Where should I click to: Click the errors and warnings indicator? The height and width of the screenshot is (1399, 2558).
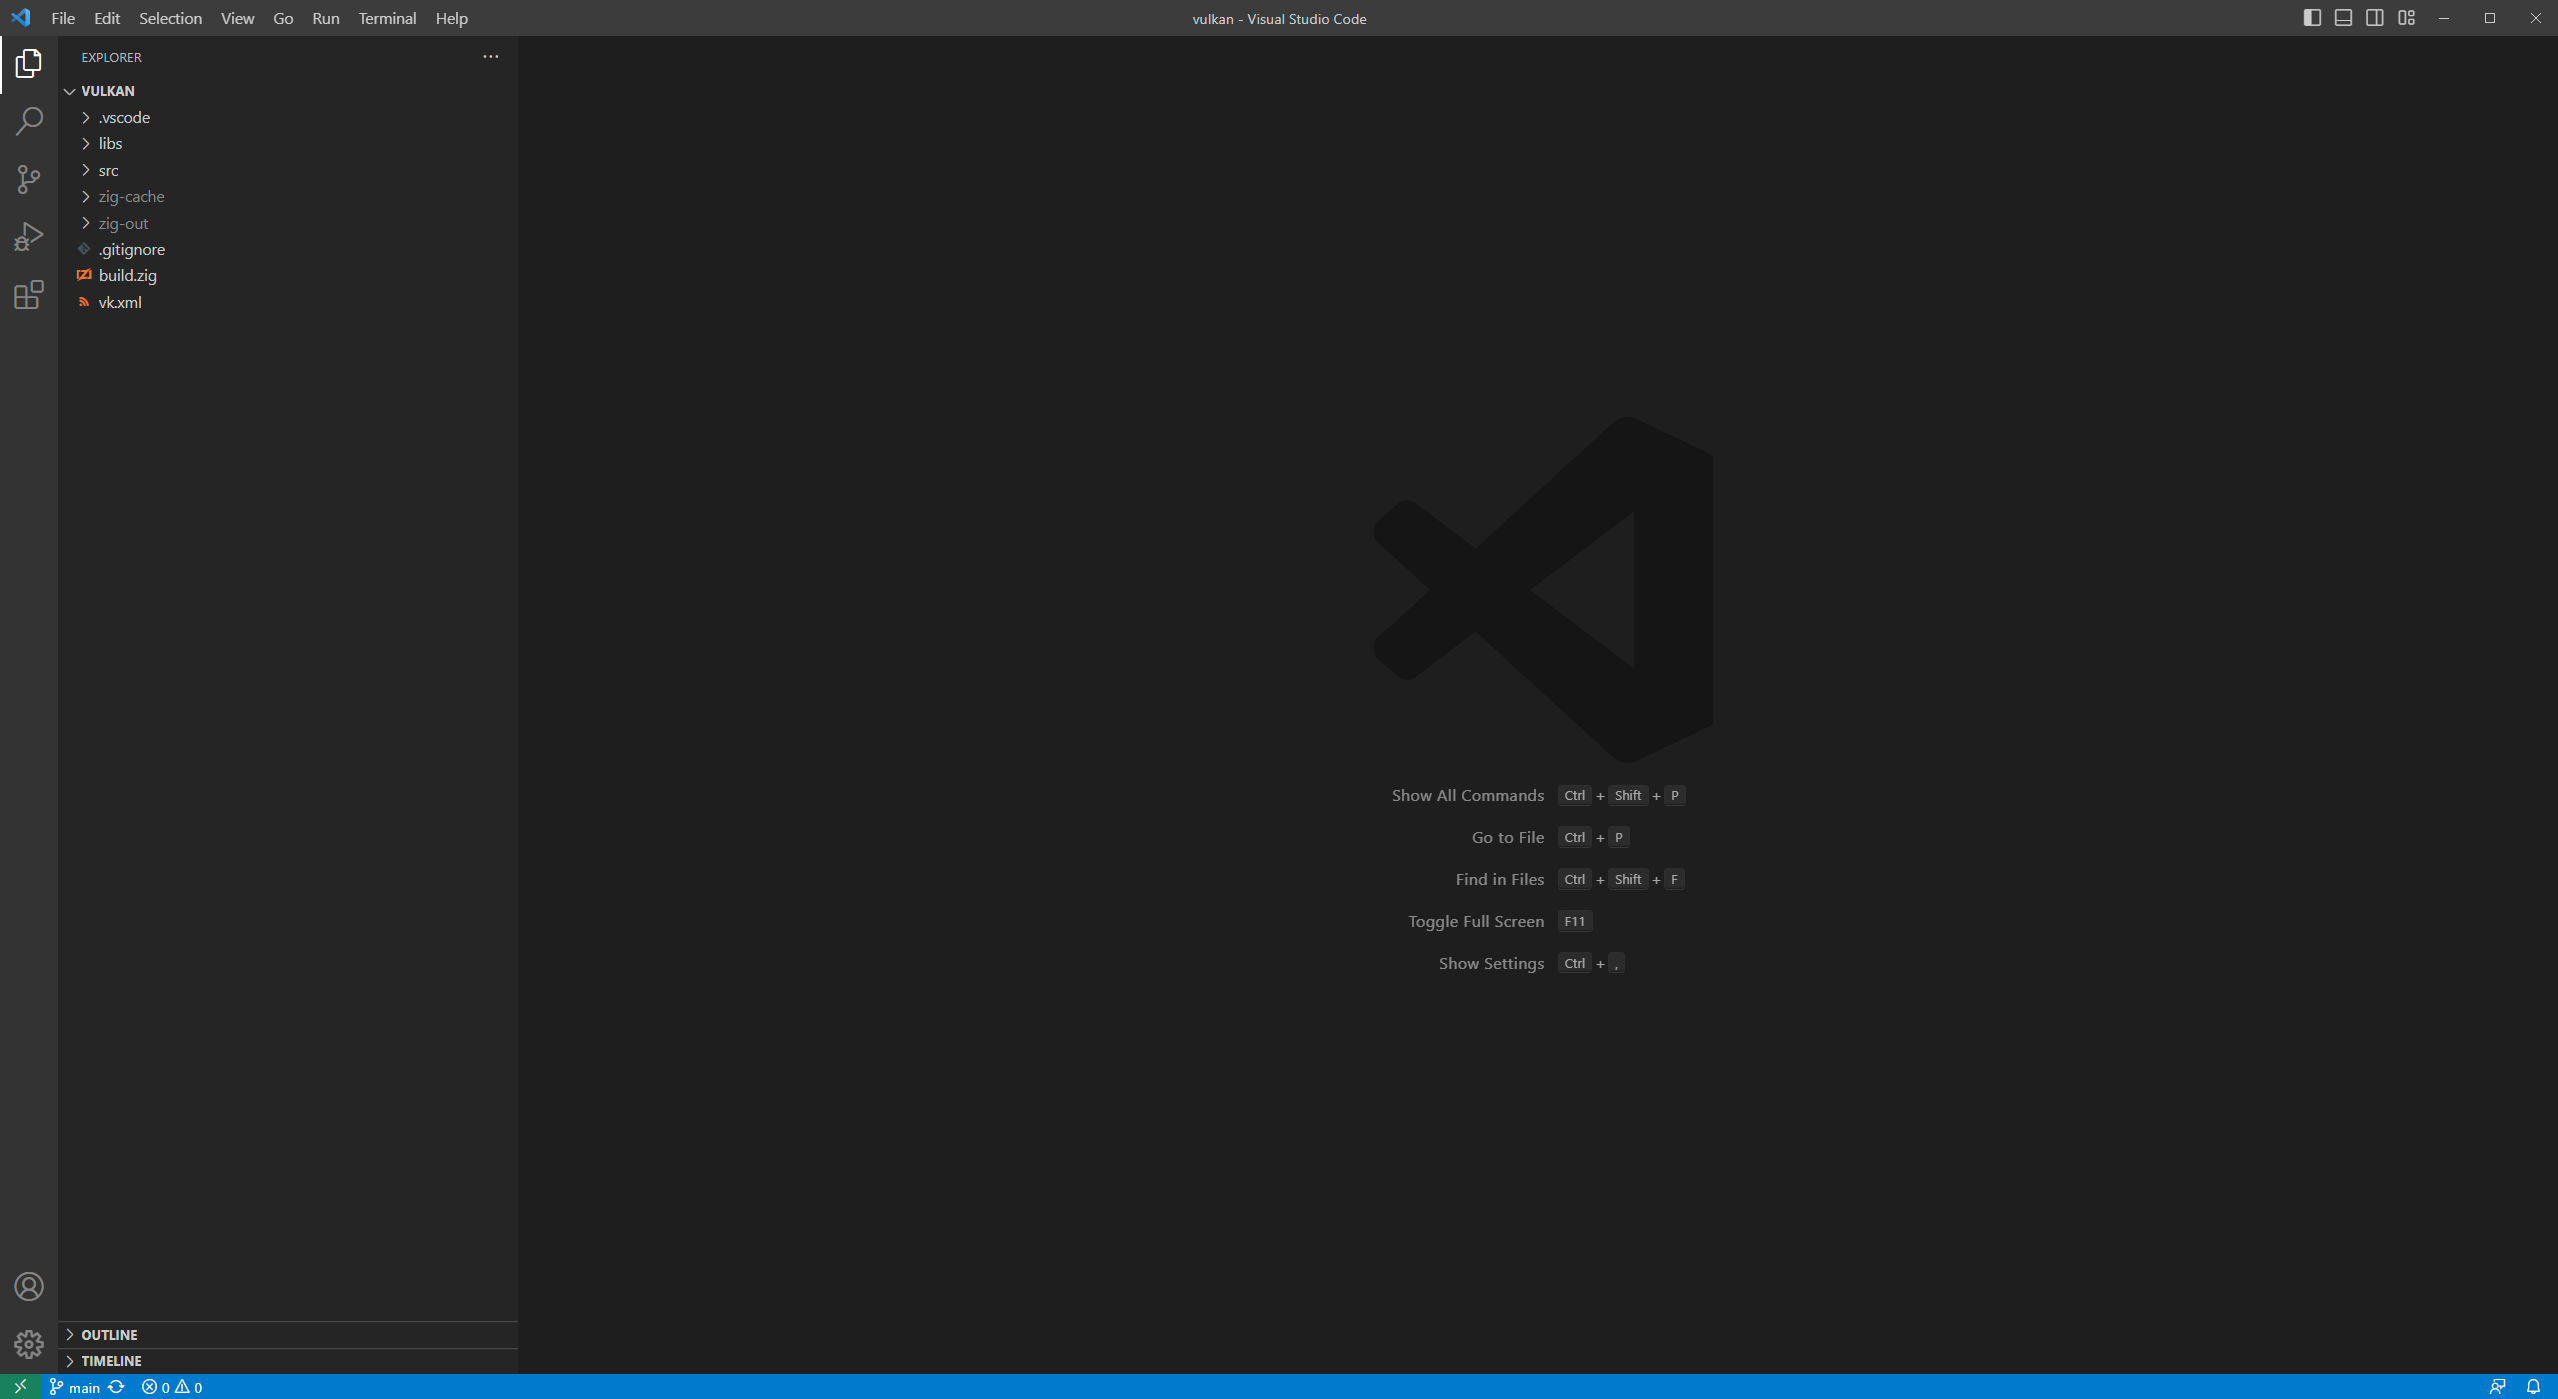click(x=172, y=1387)
